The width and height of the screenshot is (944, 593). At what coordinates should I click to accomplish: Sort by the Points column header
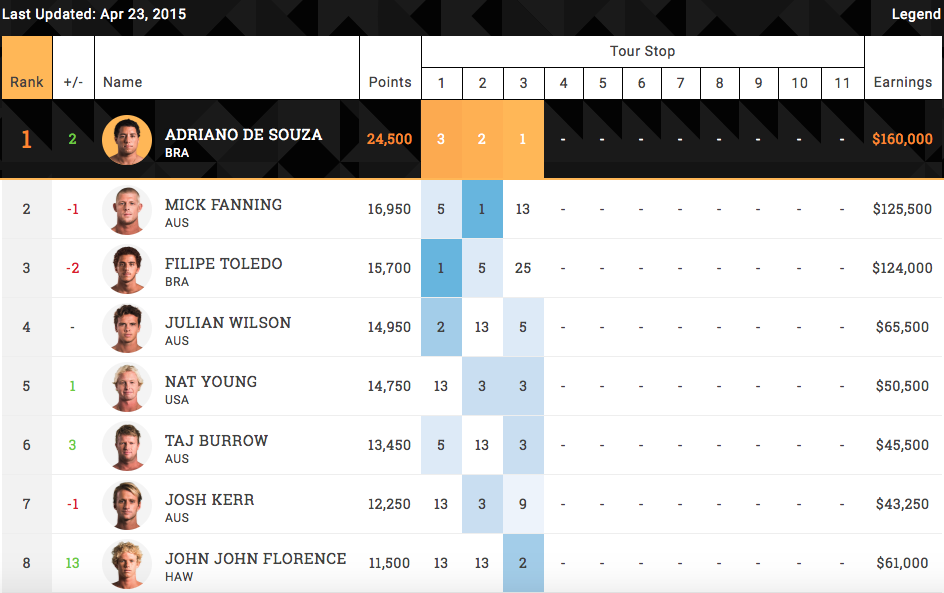click(x=390, y=82)
